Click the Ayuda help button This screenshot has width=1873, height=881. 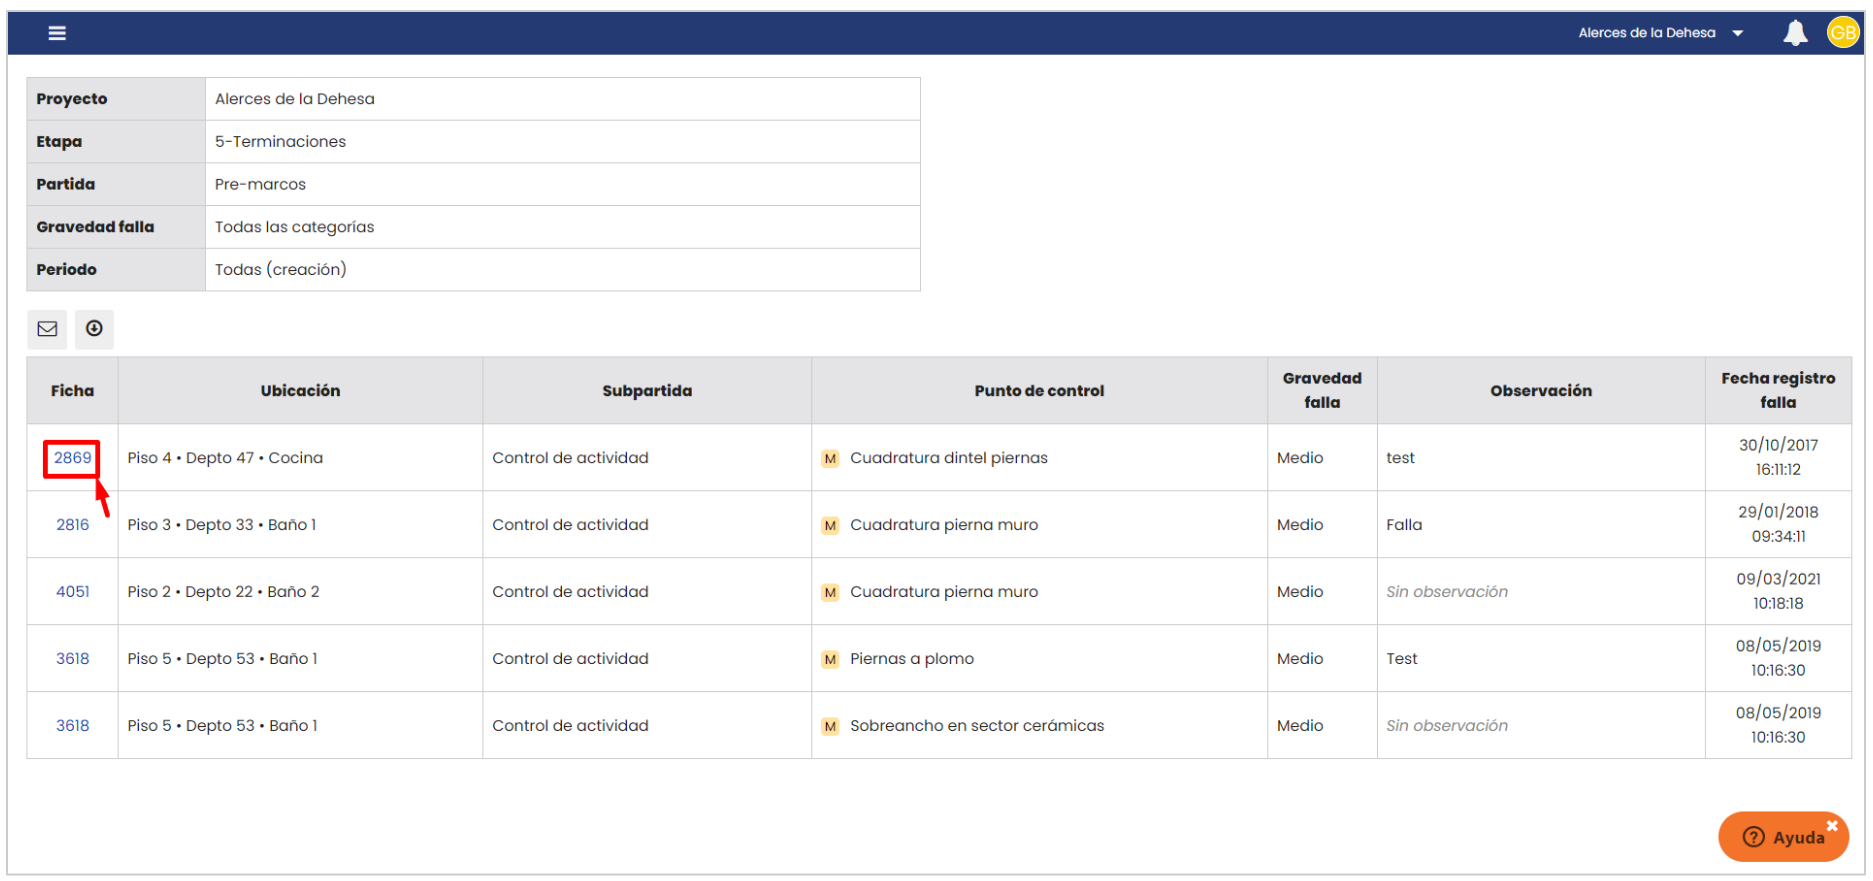tap(1782, 838)
